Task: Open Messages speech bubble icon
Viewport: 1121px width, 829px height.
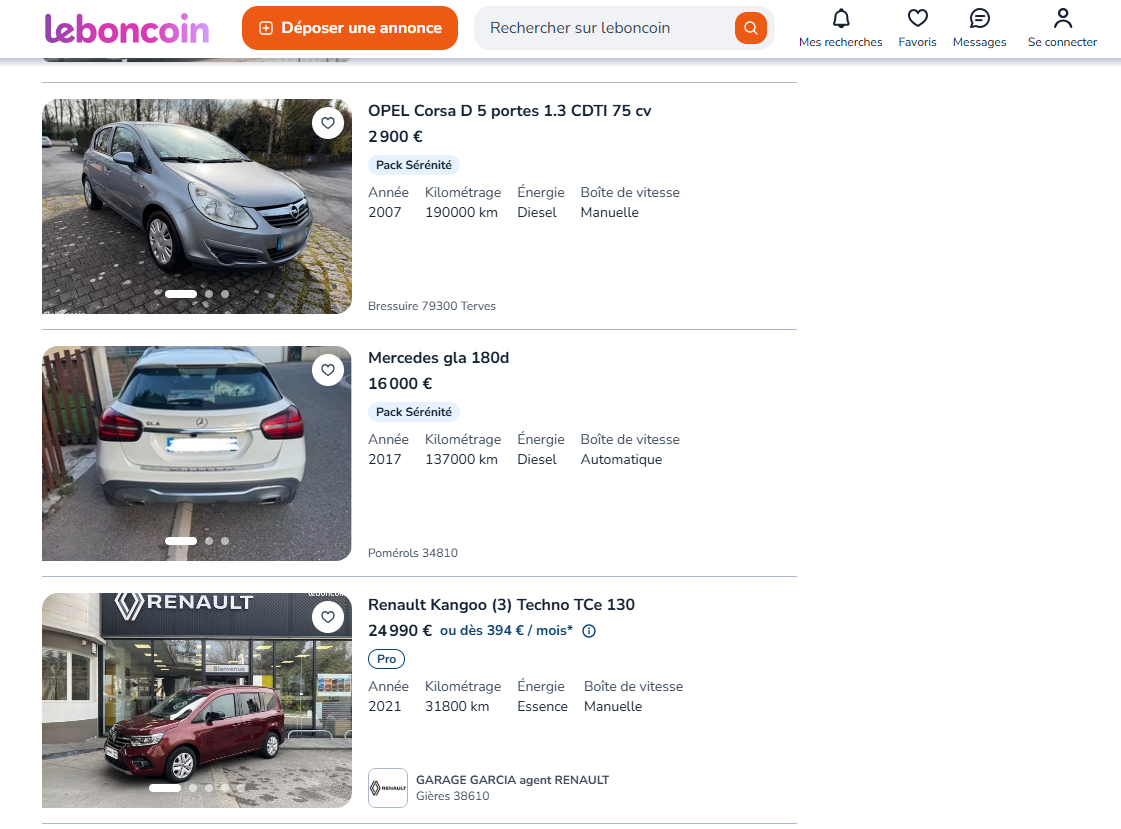Action: tap(979, 19)
